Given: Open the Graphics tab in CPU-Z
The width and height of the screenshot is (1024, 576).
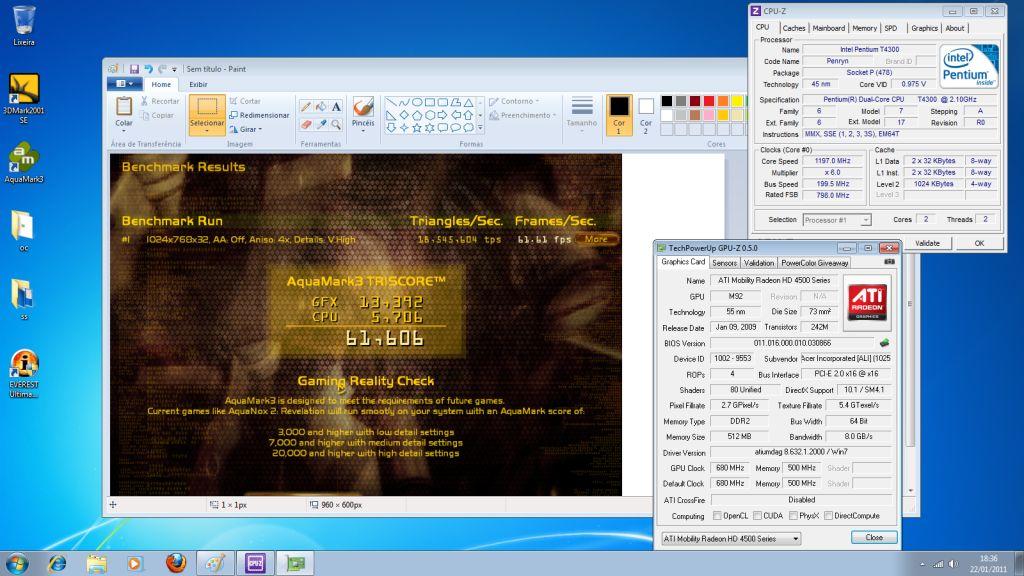Looking at the screenshot, I should (924, 28).
